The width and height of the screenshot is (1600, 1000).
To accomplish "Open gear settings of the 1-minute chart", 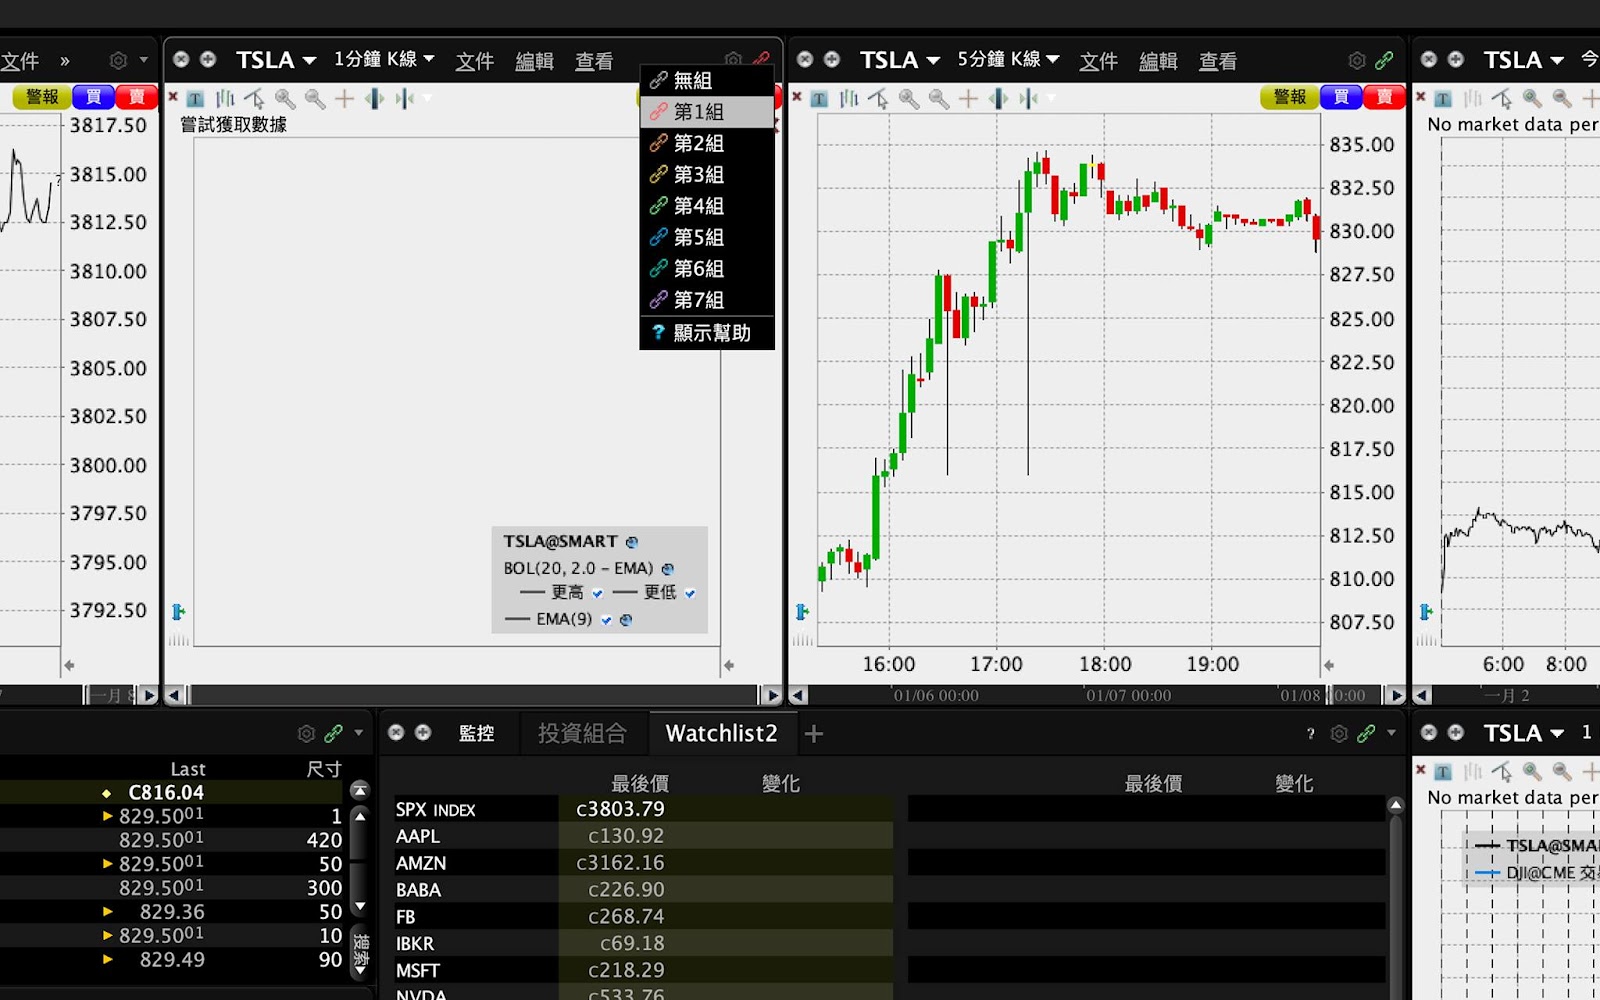I will (733, 59).
